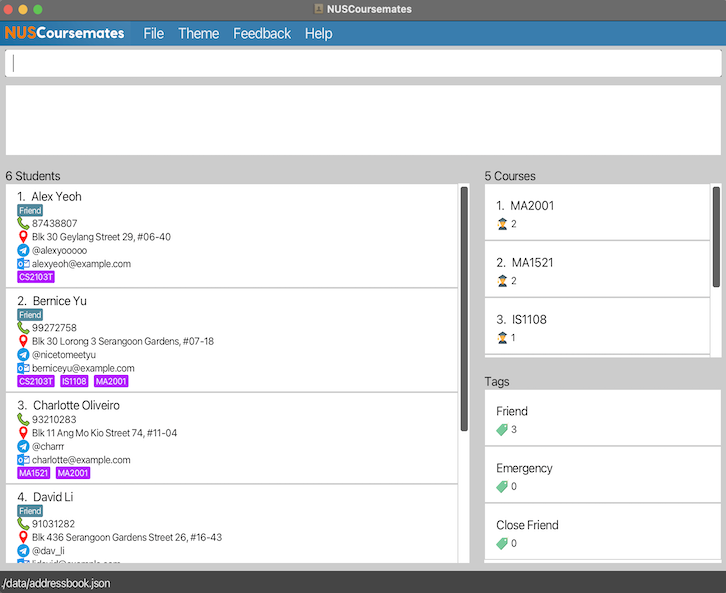This screenshot has width=726, height=593.
Task: Select student name David Li
Action: [53, 497]
